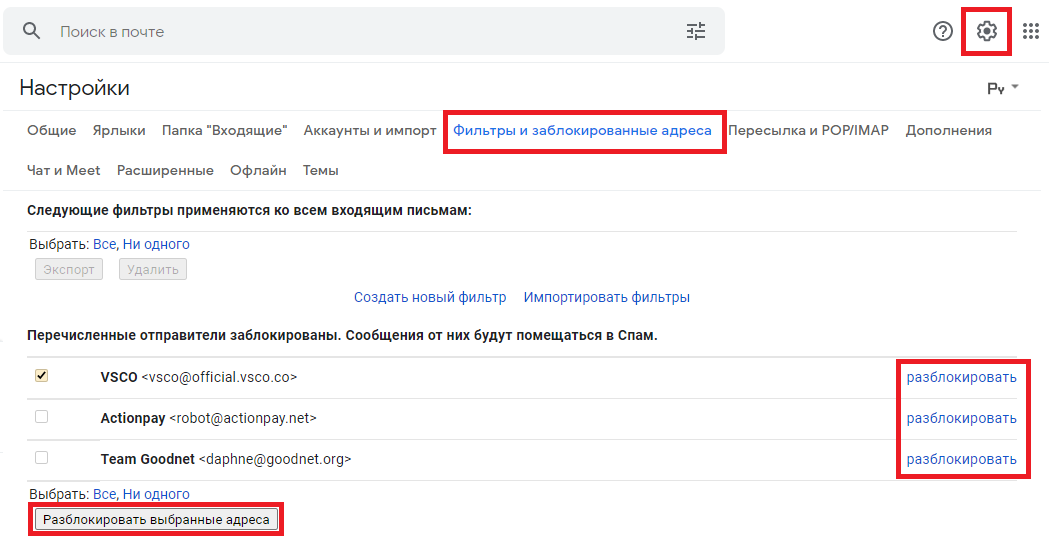Expand the input language Ру dropdown
This screenshot has width=1049, height=543.
click(x=1002, y=88)
